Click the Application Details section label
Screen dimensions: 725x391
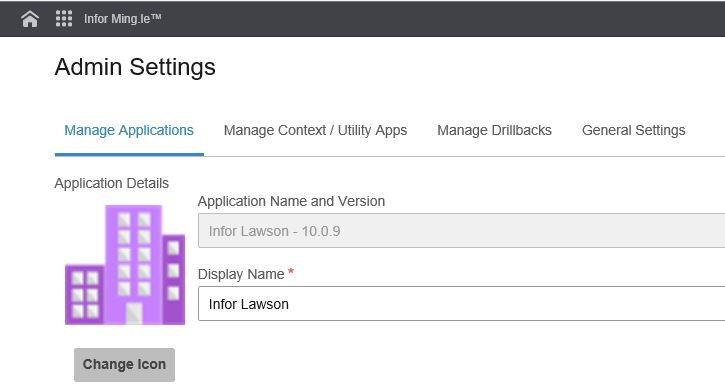point(111,183)
